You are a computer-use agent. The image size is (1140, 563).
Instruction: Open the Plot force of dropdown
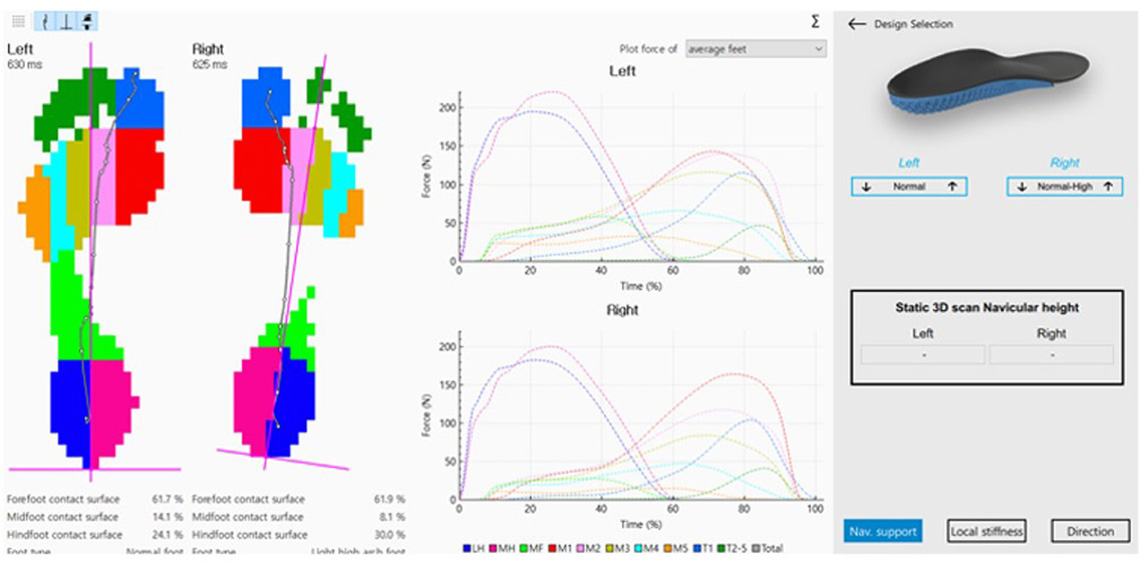[x=755, y=49]
